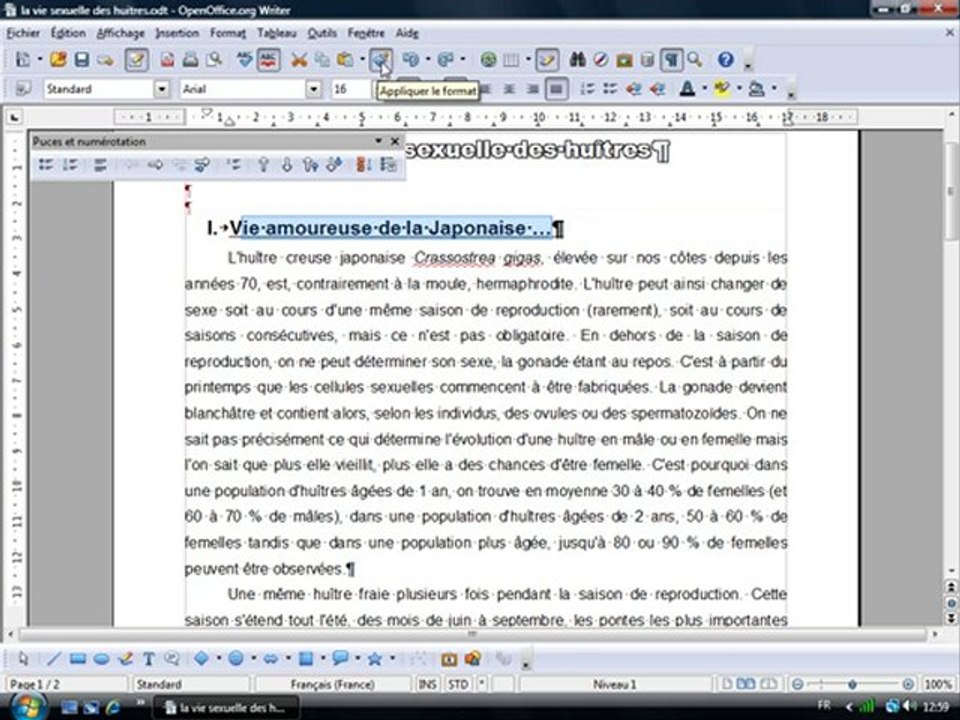Open the zoom magnifier tool
The height and width of the screenshot is (720, 960).
click(x=694, y=59)
